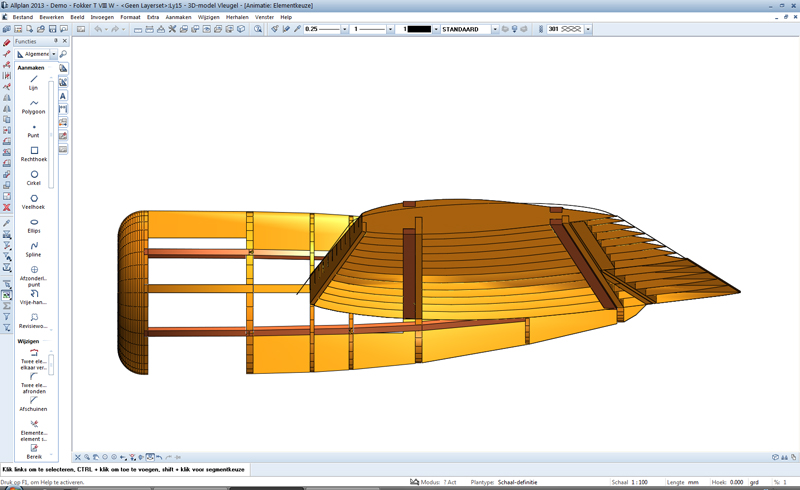800x490 pixels.
Task: Open the Aanmaken menu
Action: (179, 17)
